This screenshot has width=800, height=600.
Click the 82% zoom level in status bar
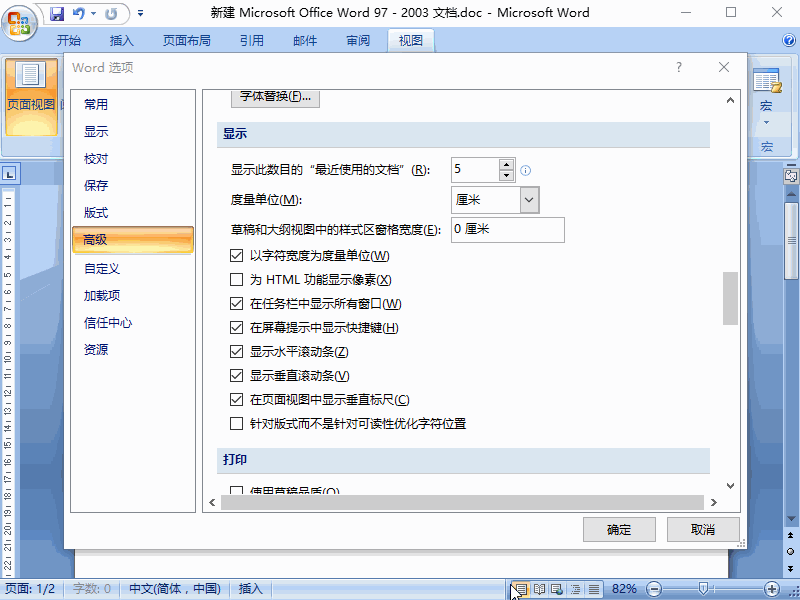point(624,589)
